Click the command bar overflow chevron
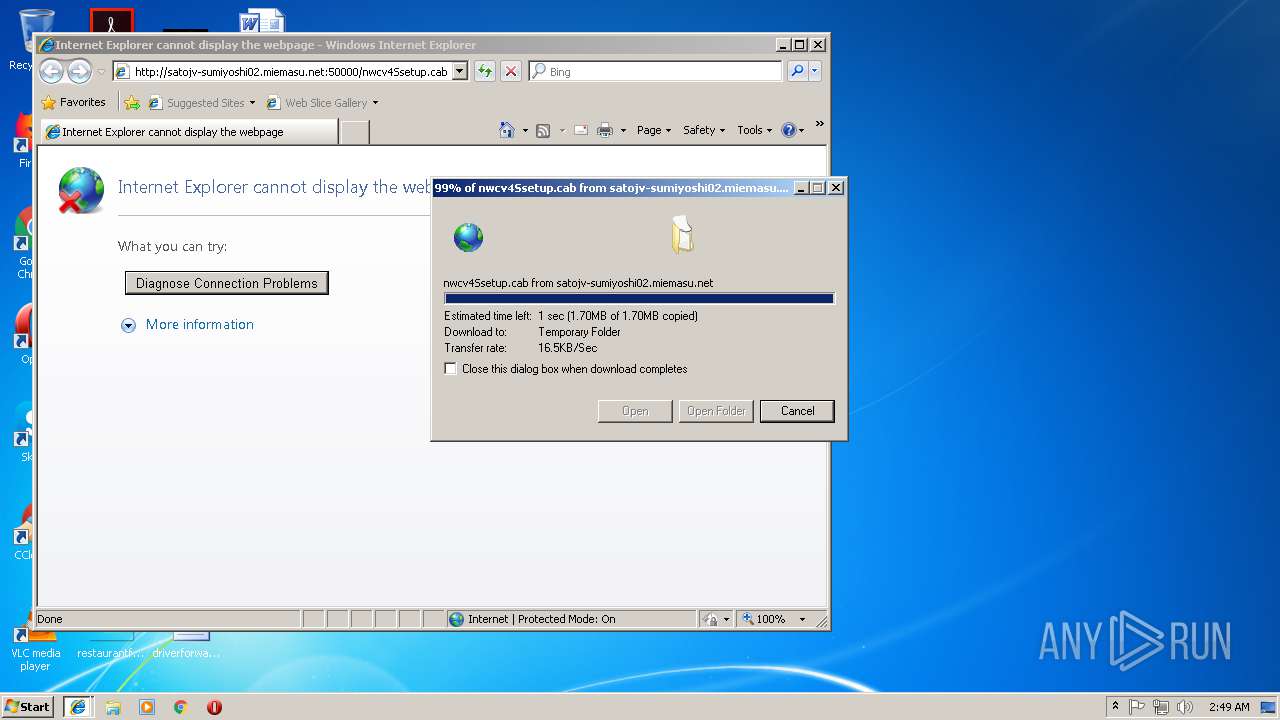Image resolution: width=1280 pixels, height=720 pixels. (x=819, y=124)
